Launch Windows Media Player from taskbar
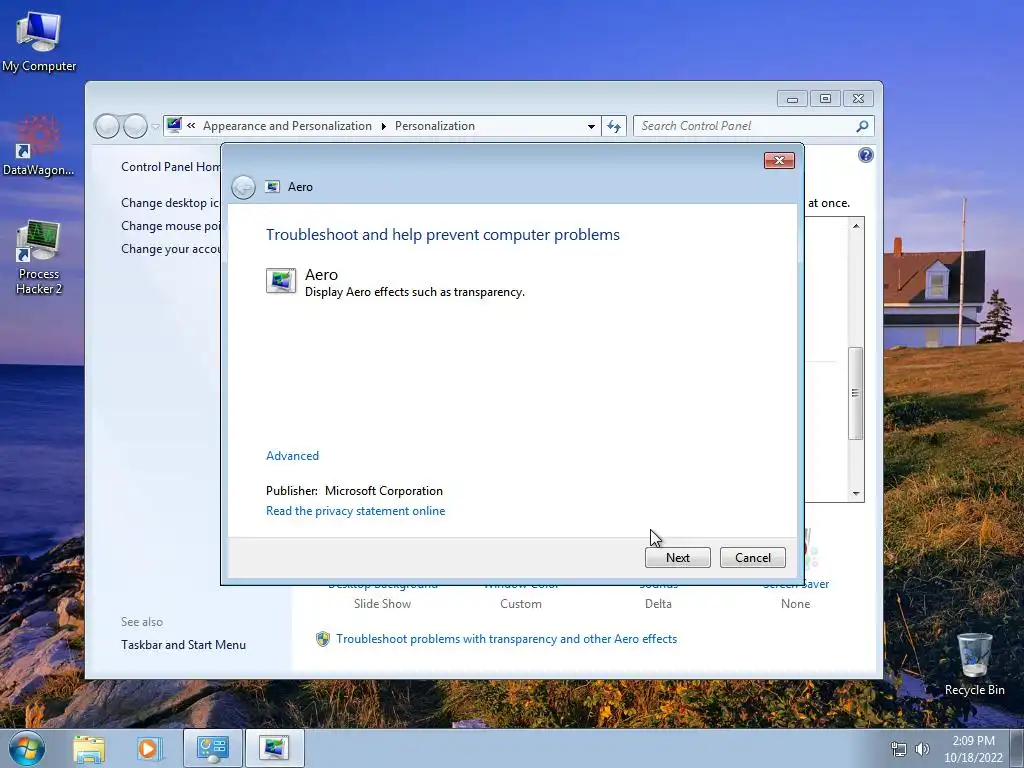The width and height of the screenshot is (1024, 768). pos(149,748)
